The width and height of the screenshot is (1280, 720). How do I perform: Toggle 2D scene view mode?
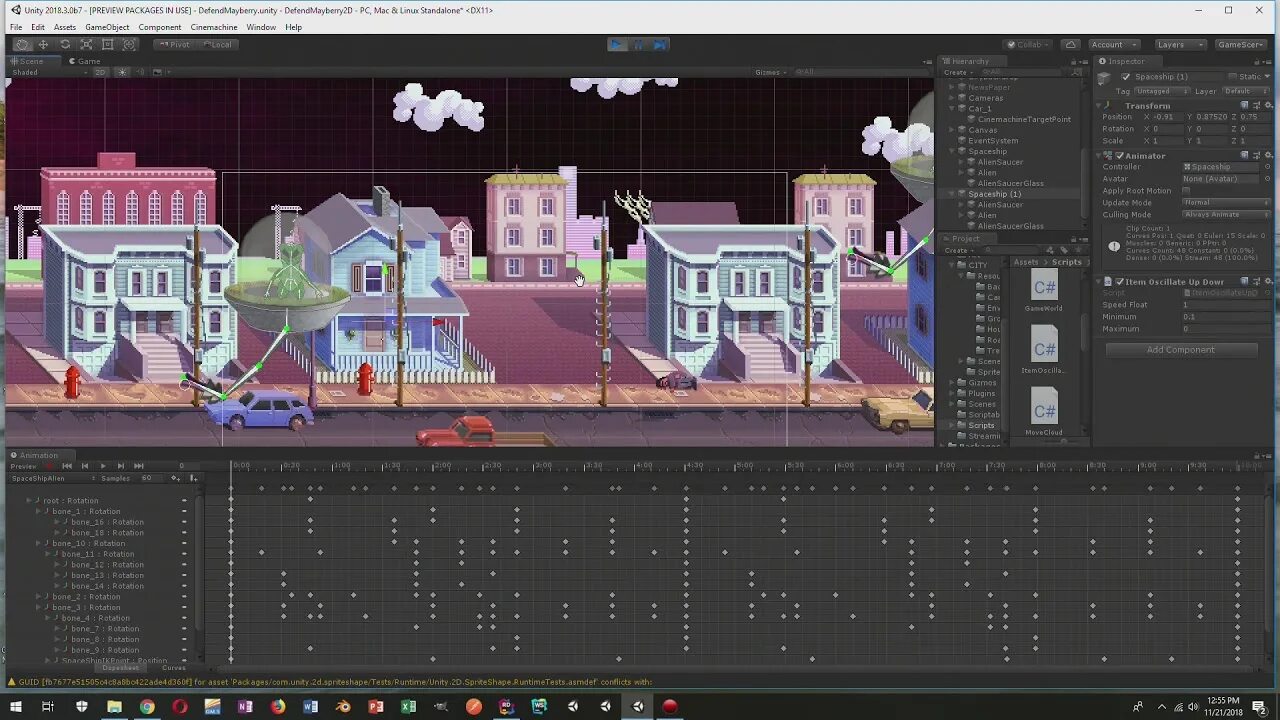100,72
